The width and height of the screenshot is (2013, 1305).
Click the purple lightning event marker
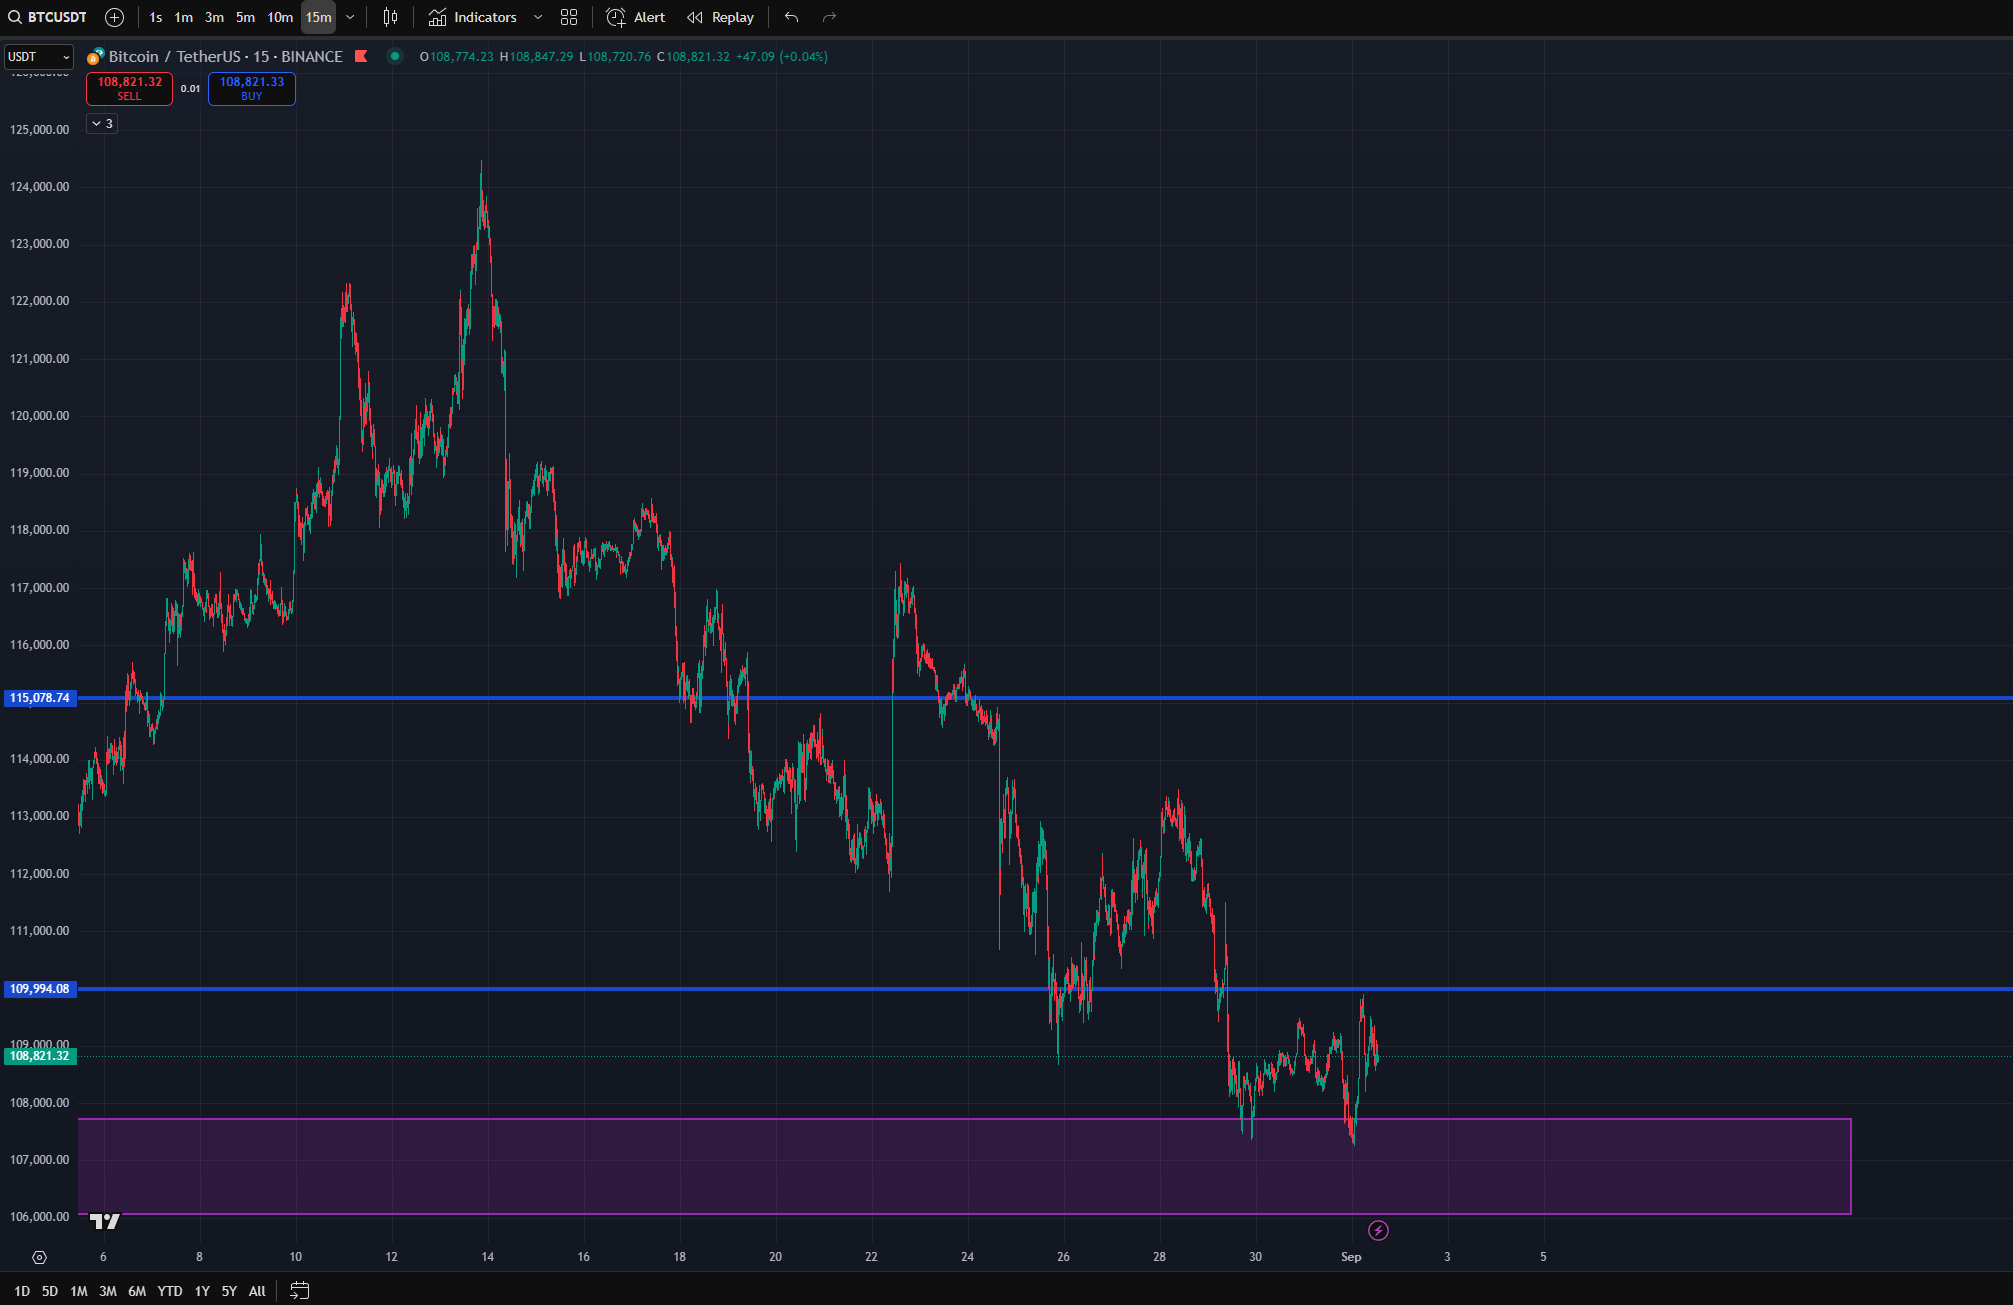click(x=1378, y=1230)
